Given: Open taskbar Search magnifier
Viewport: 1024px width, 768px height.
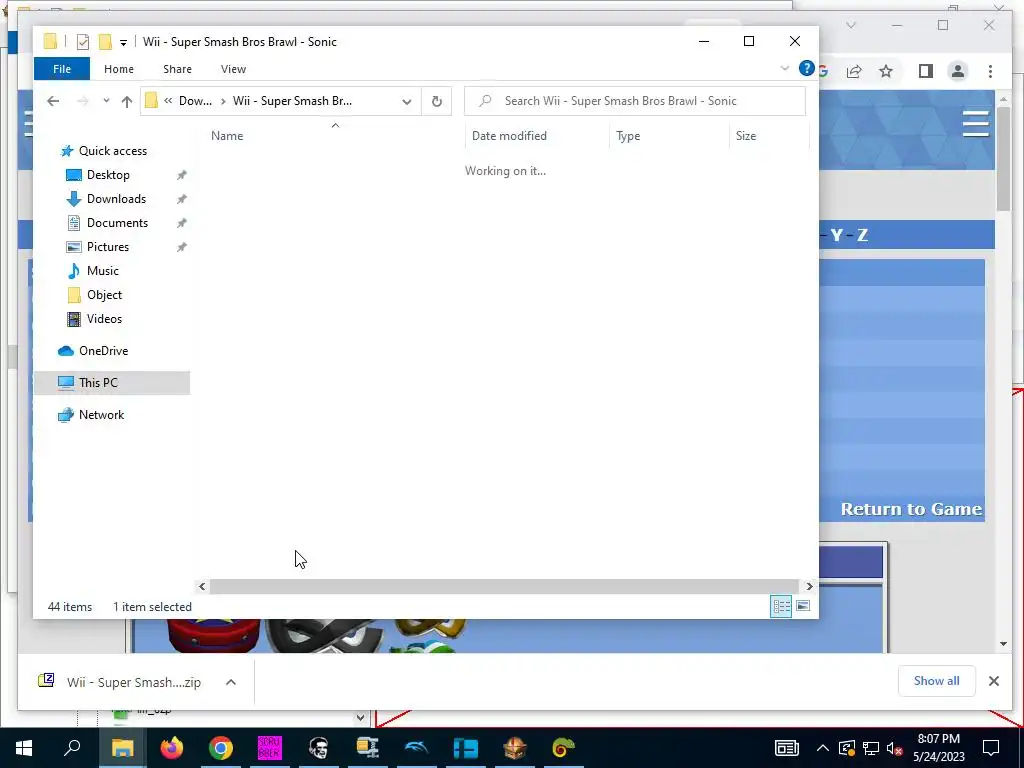Looking at the screenshot, I should pos(72,748).
